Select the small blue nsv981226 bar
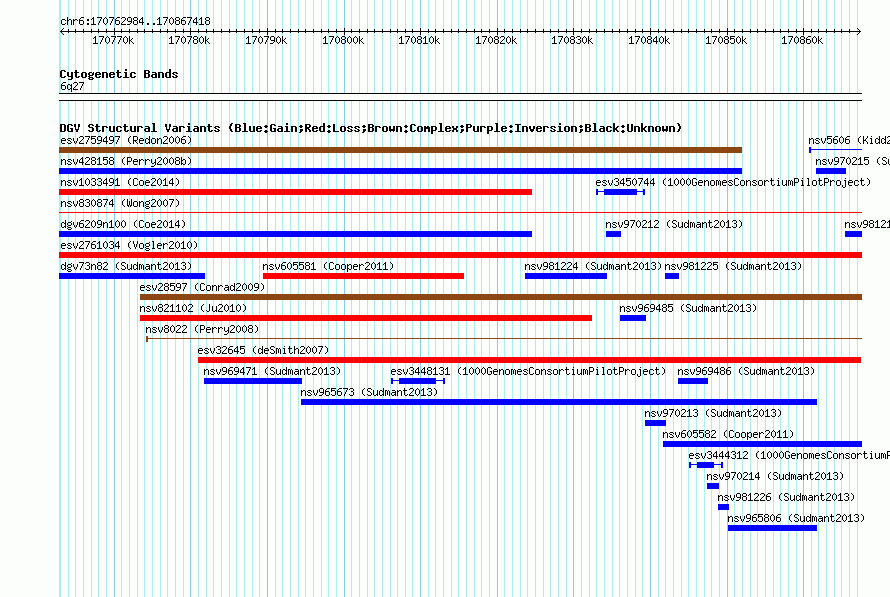The height and width of the screenshot is (597, 890). (723, 507)
